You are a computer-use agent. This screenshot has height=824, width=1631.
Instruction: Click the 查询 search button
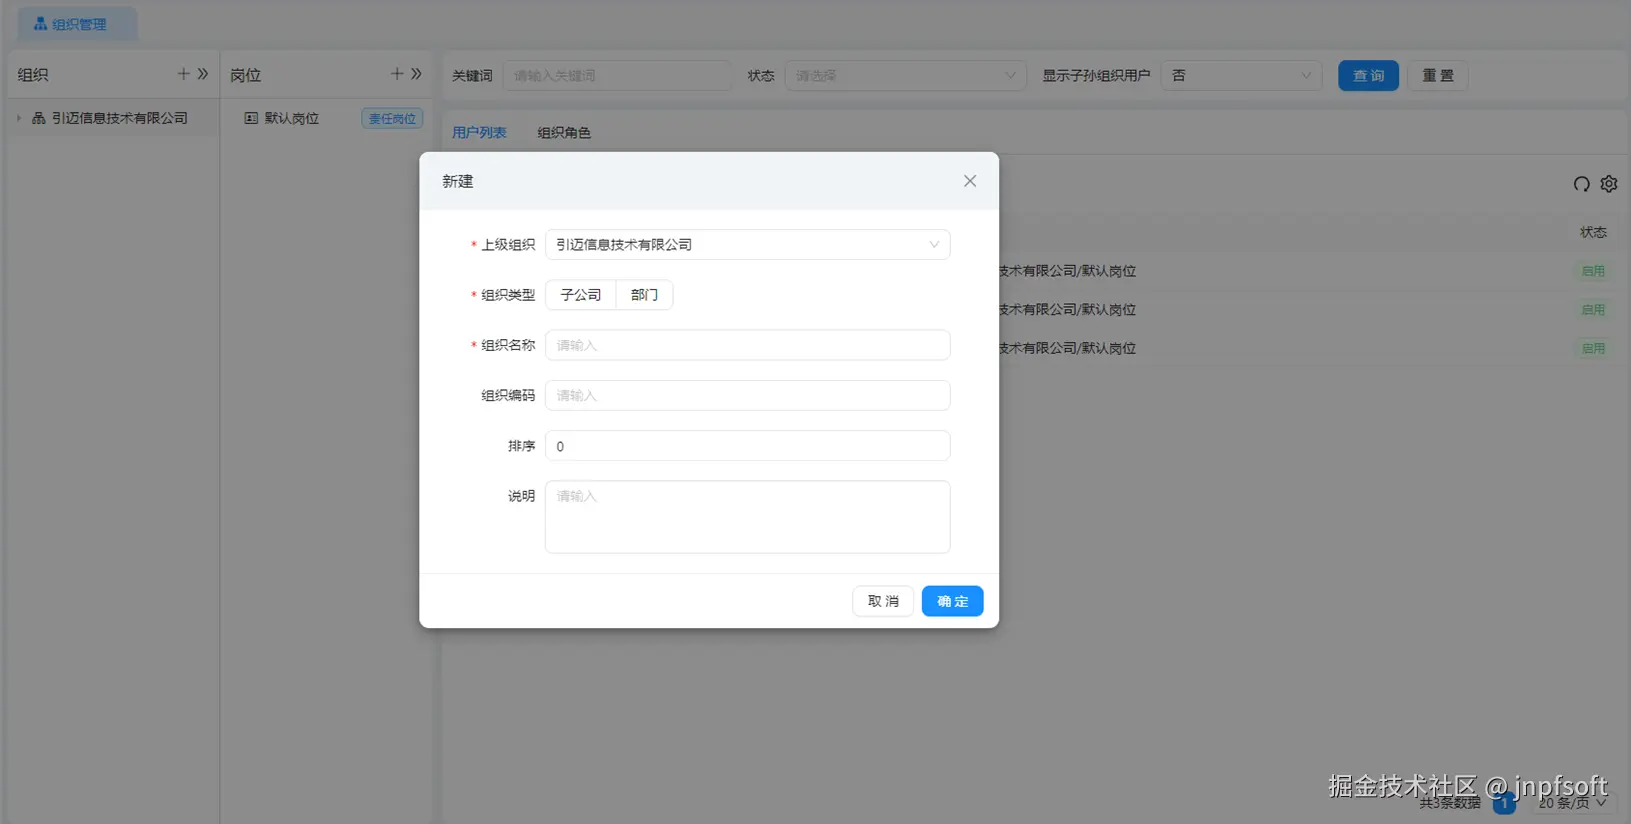tap(1368, 75)
